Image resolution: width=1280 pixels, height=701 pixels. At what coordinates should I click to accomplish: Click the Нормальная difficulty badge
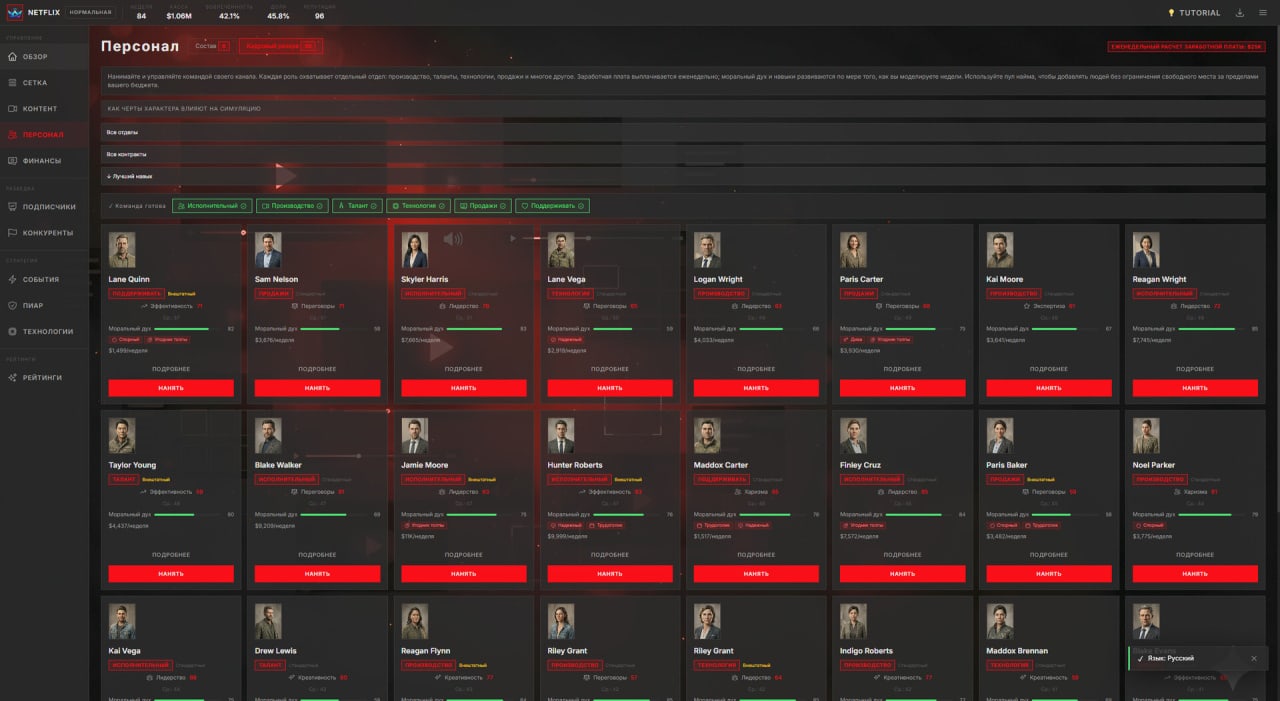[91, 13]
